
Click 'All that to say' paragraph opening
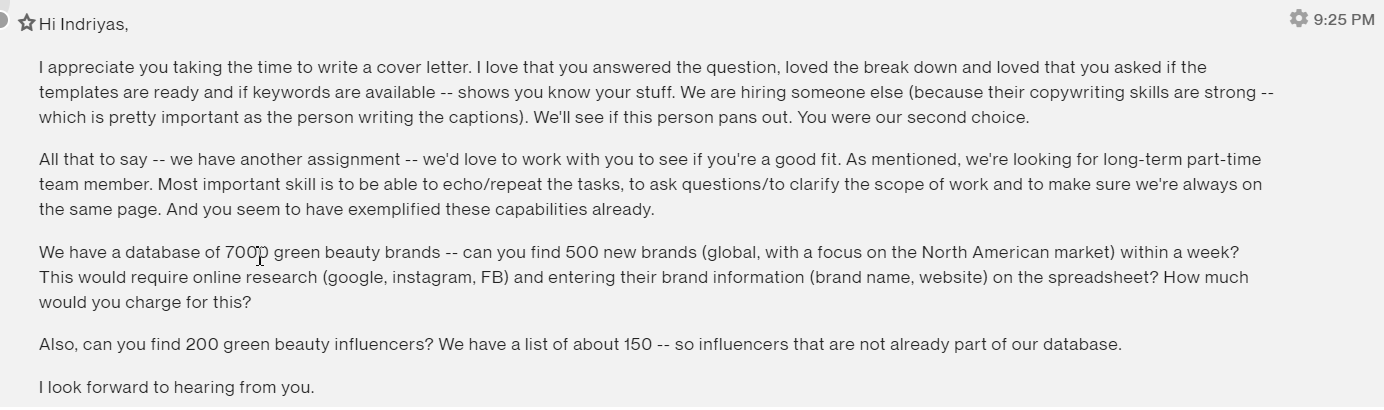(x=94, y=160)
